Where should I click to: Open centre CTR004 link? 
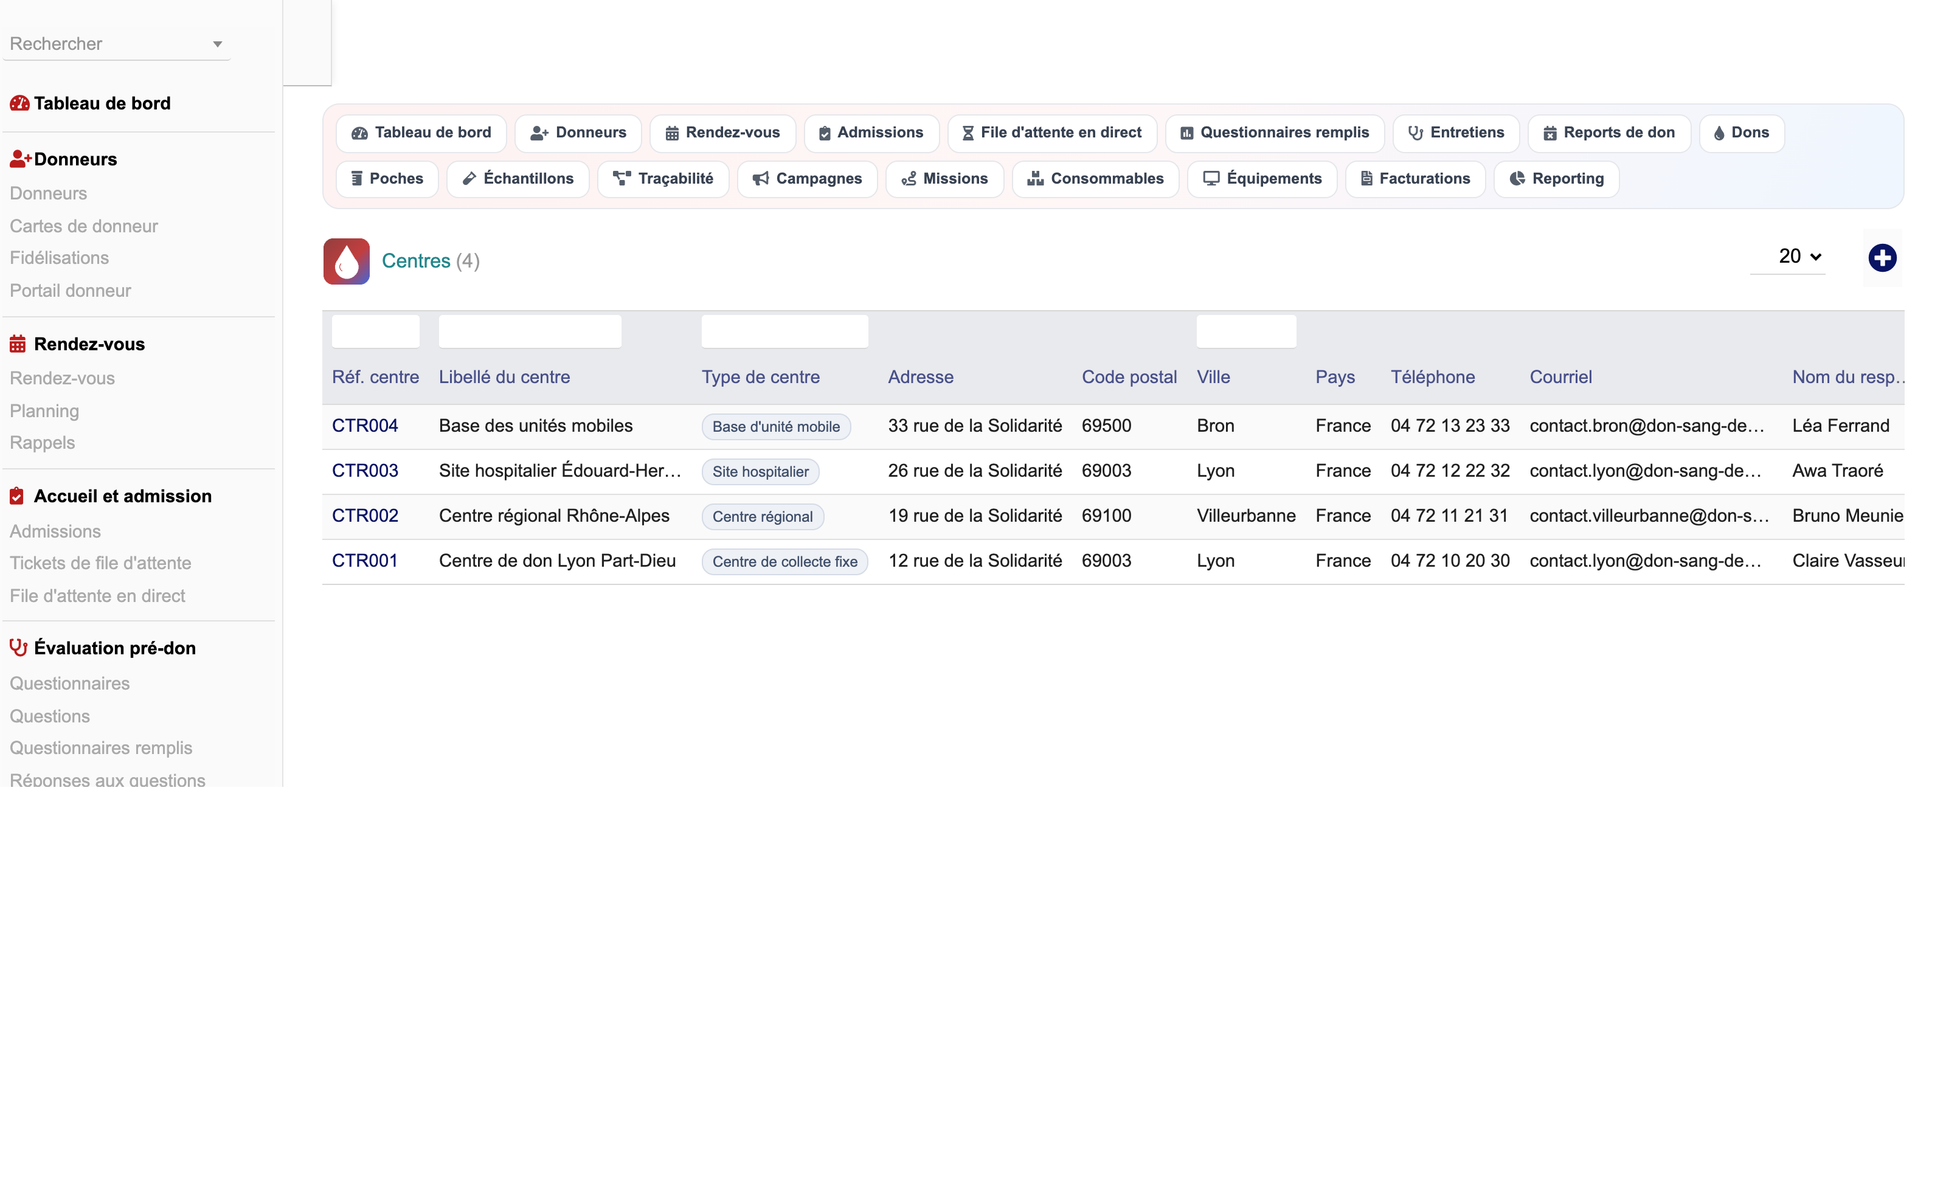(x=365, y=426)
